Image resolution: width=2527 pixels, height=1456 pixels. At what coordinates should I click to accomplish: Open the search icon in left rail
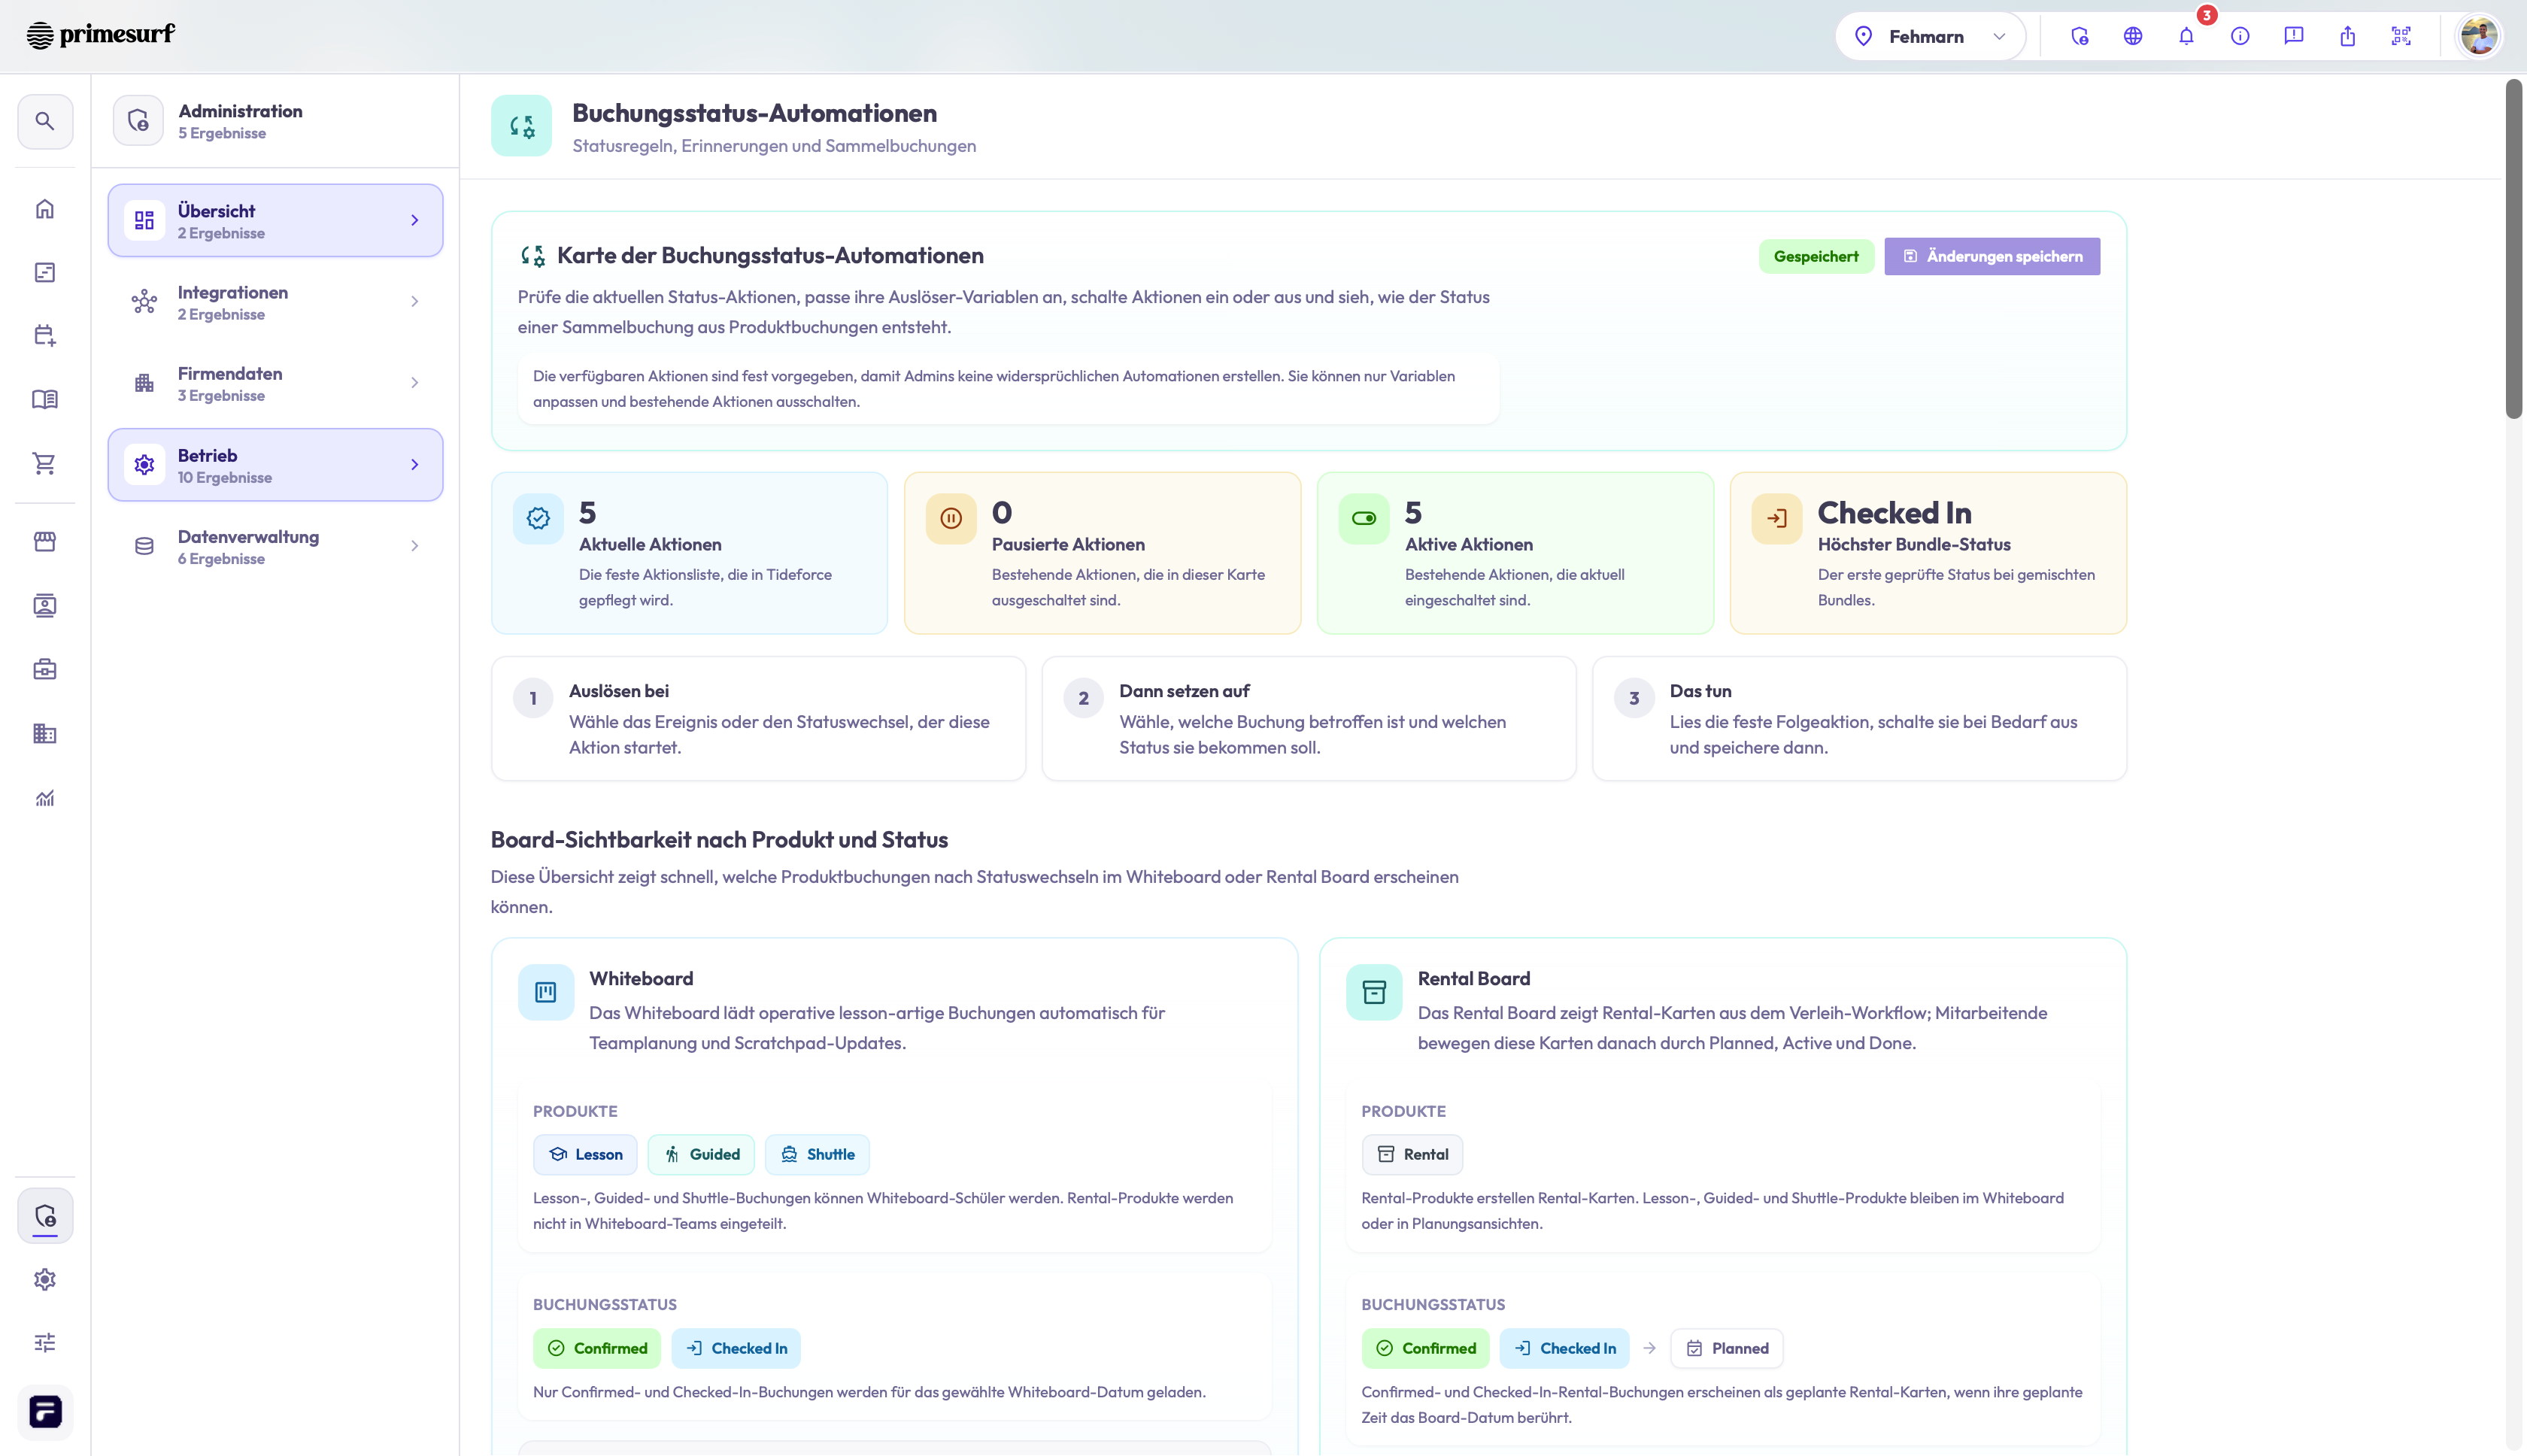coord(45,121)
